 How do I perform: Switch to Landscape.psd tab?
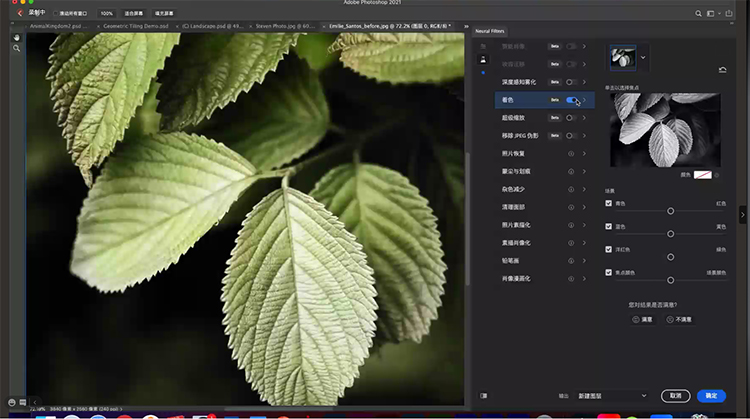[x=212, y=26]
